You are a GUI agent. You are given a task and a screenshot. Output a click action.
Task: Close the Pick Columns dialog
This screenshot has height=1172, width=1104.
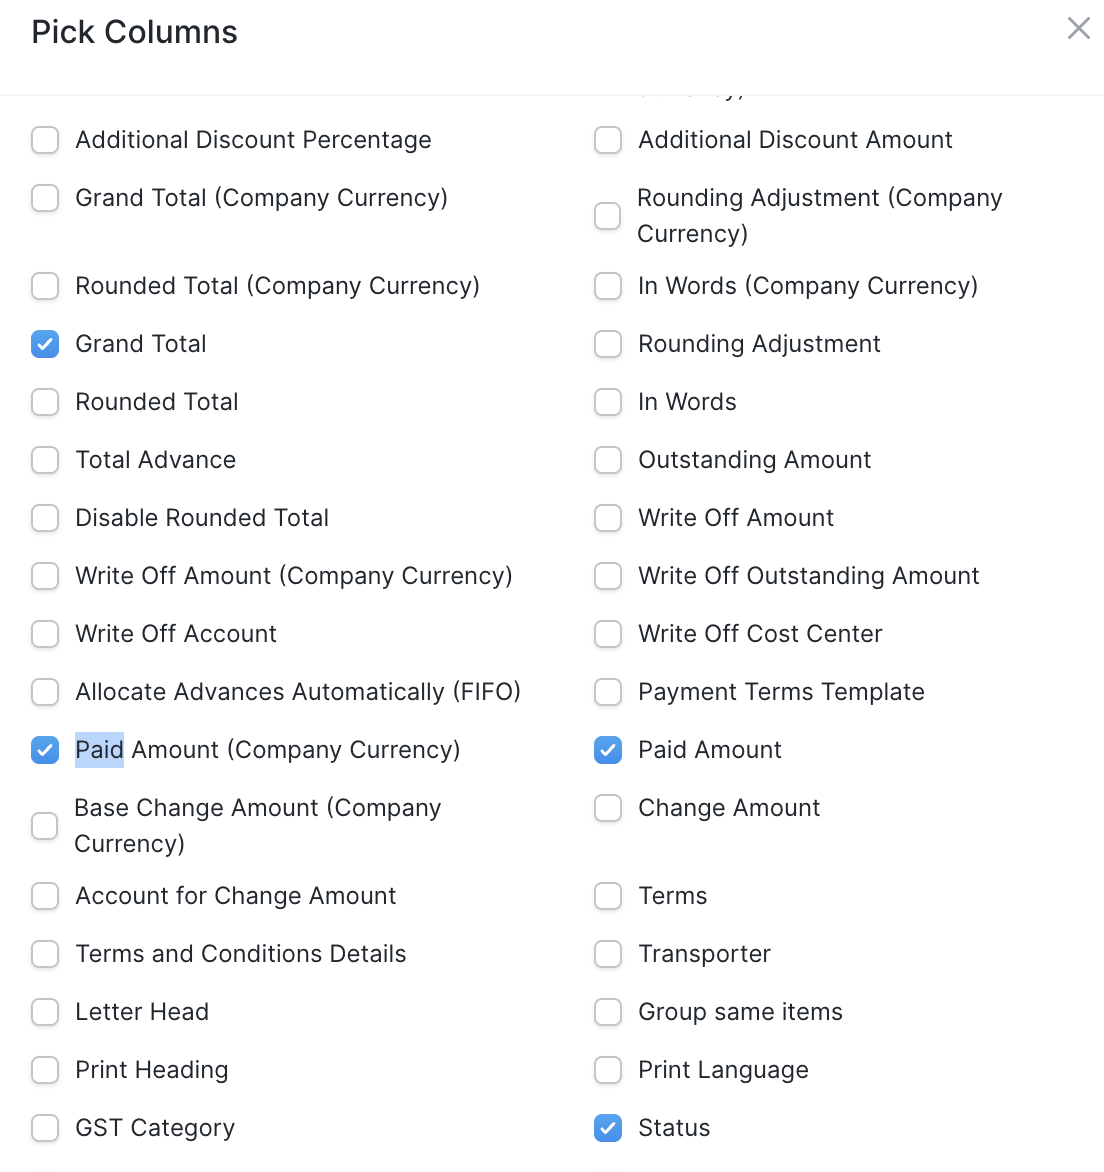[x=1078, y=28]
